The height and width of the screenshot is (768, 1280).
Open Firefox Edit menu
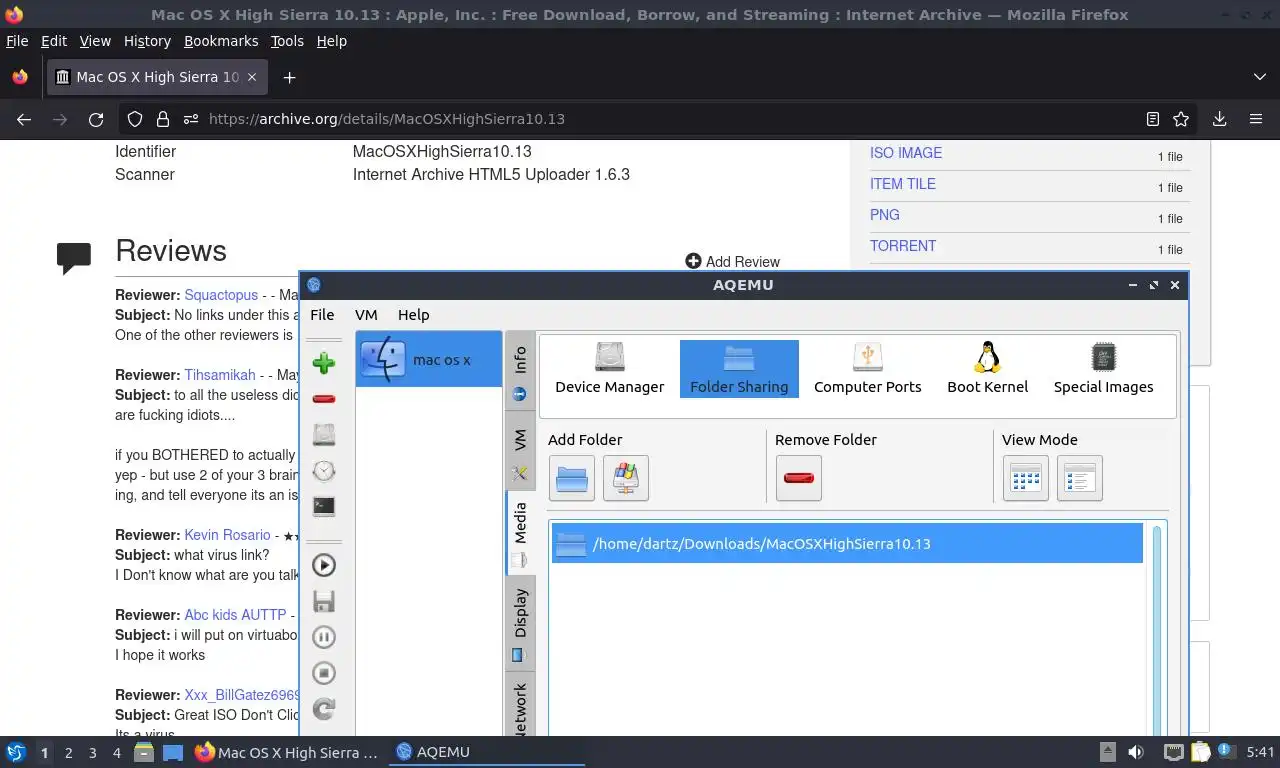[x=54, y=41]
